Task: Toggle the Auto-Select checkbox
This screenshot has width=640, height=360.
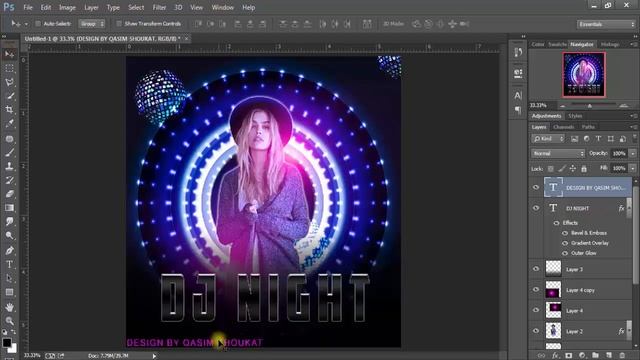Action: pyautogui.click(x=38, y=24)
